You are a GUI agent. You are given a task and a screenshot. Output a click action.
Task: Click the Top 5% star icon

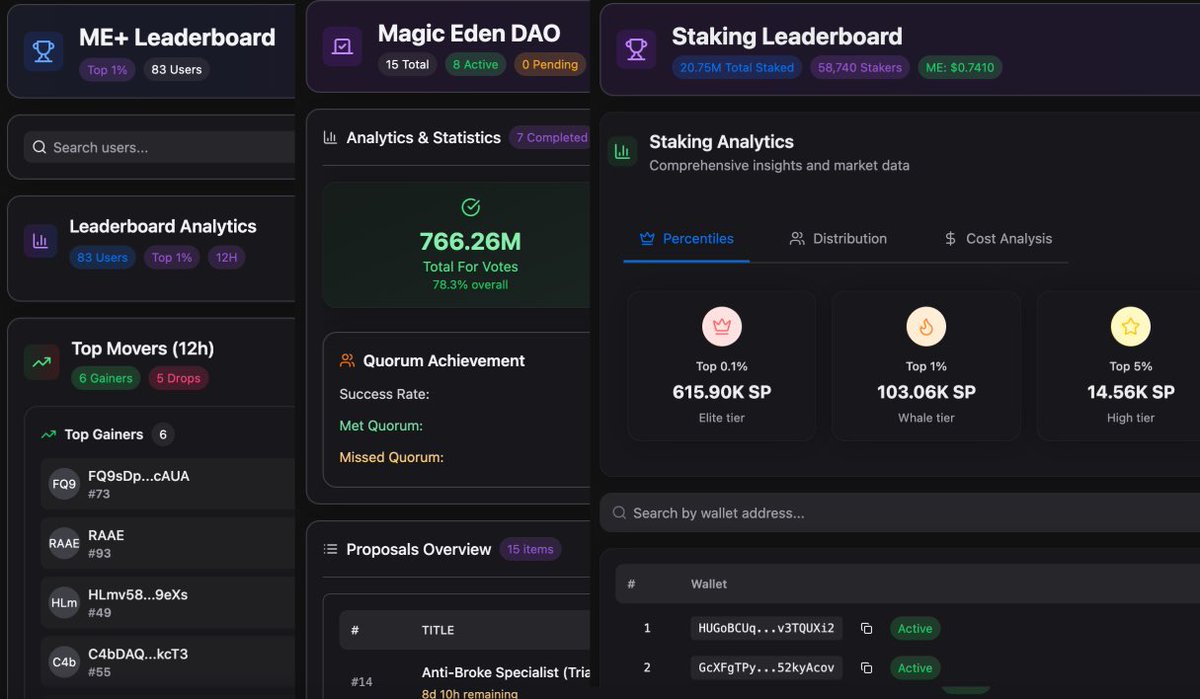point(1130,326)
